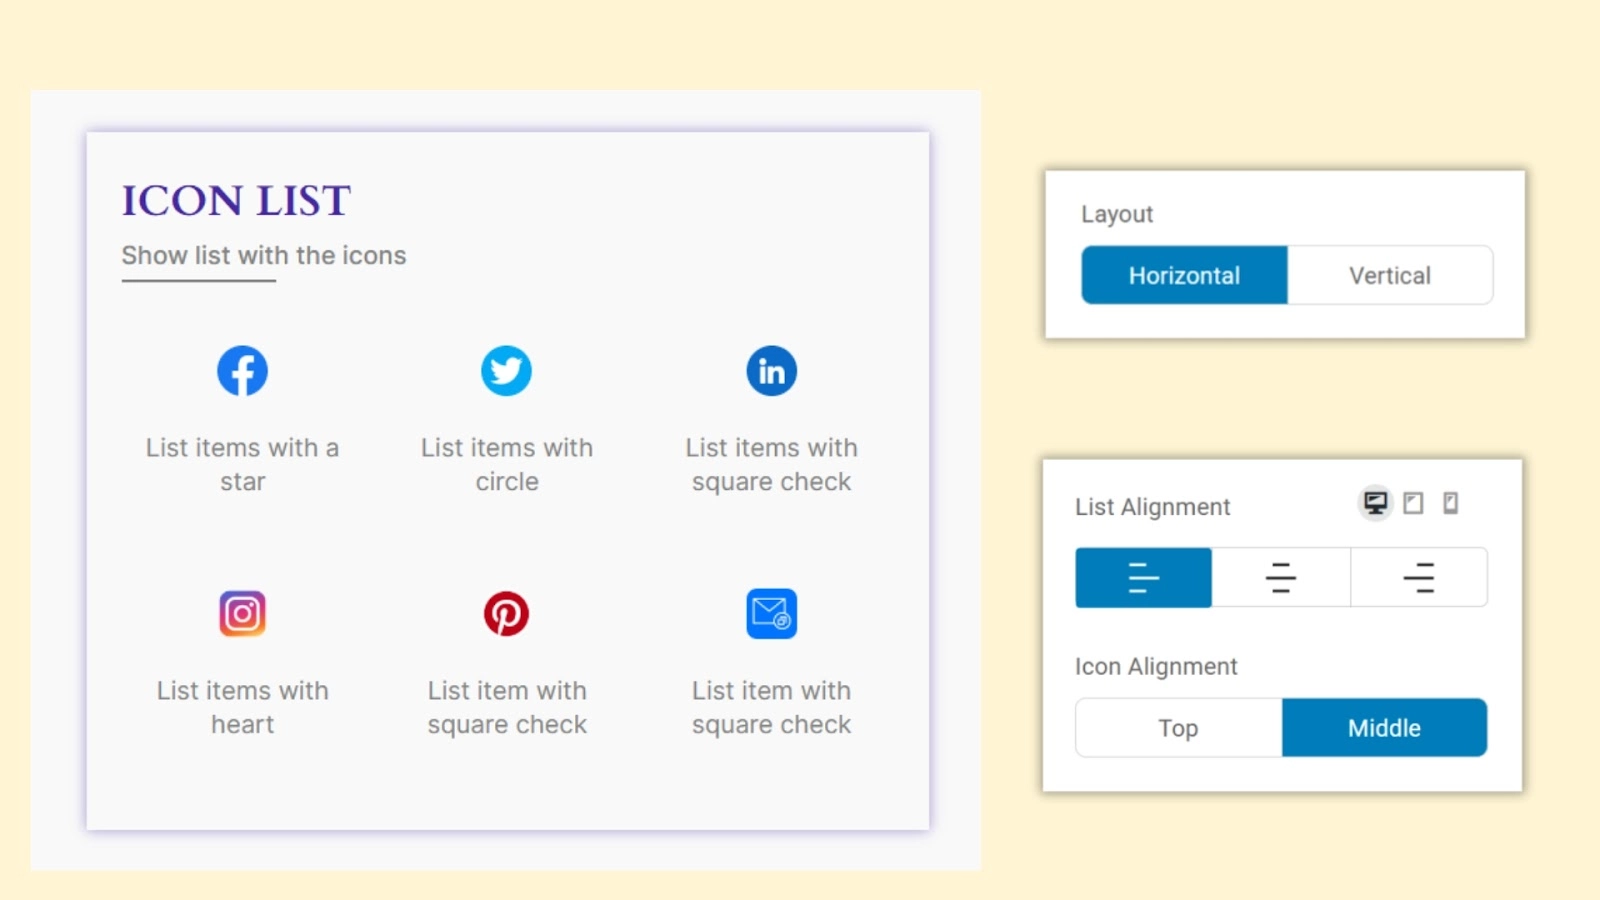Image resolution: width=1600 pixels, height=900 pixels.
Task: Click the Pinterest icon
Action: coord(506,614)
